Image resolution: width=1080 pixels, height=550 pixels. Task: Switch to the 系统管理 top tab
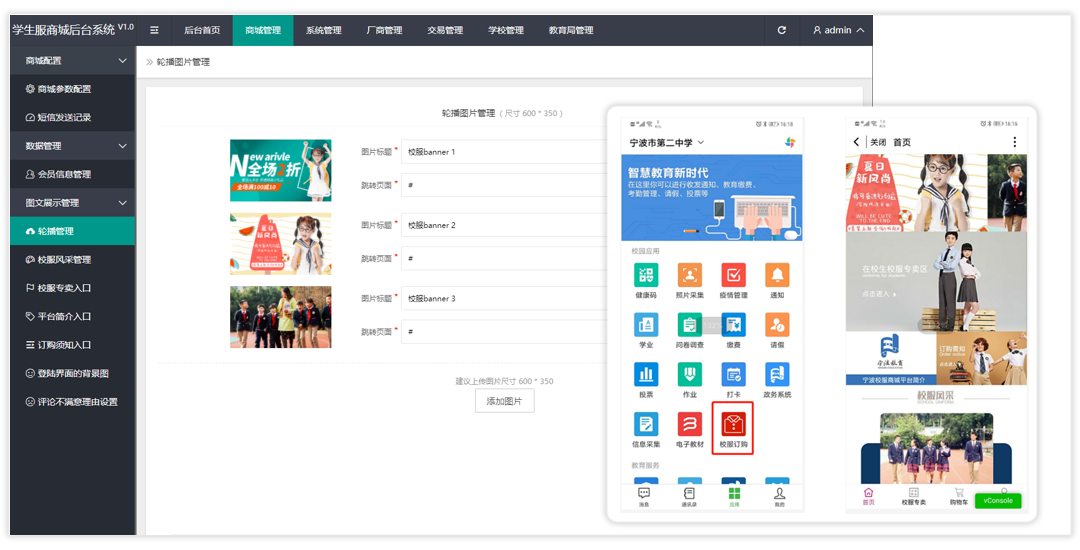point(323,30)
